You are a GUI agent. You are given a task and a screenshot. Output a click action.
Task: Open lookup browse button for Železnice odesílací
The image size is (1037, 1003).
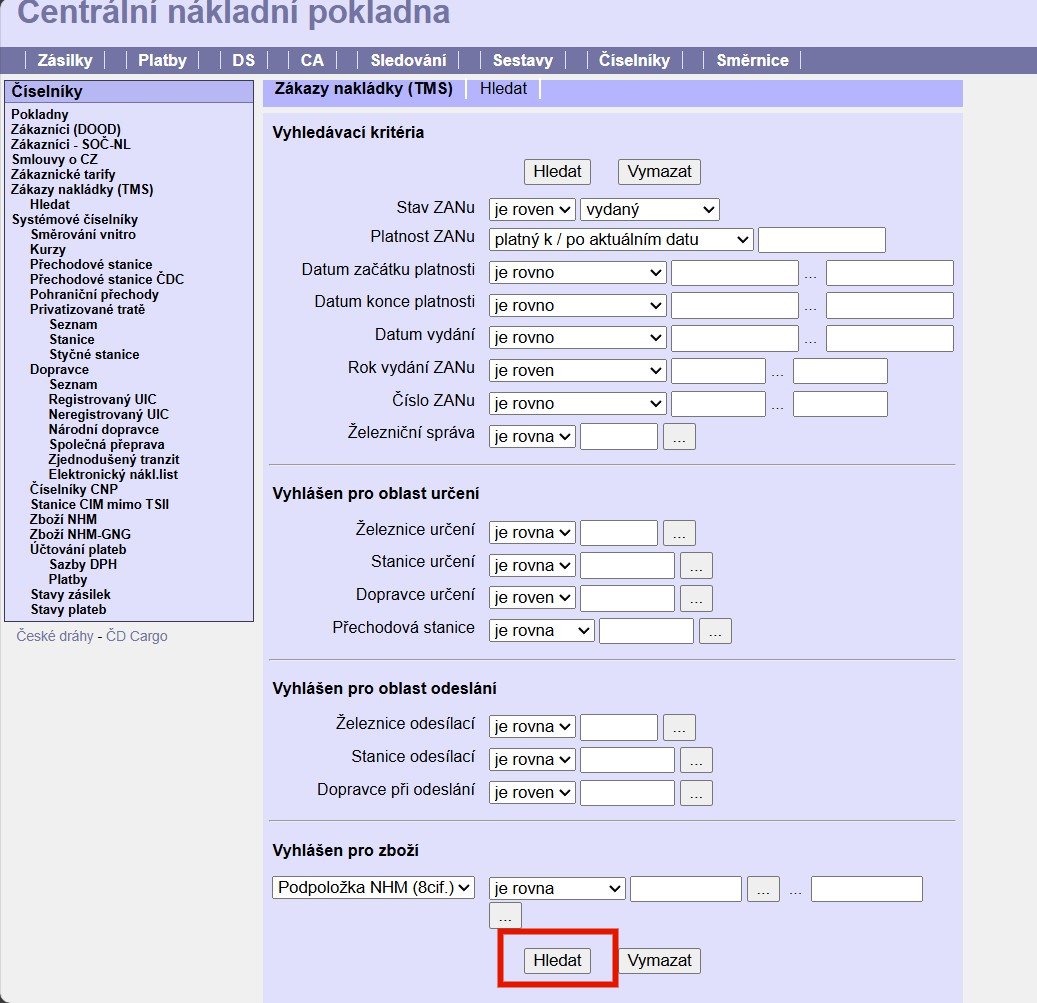[x=678, y=727]
